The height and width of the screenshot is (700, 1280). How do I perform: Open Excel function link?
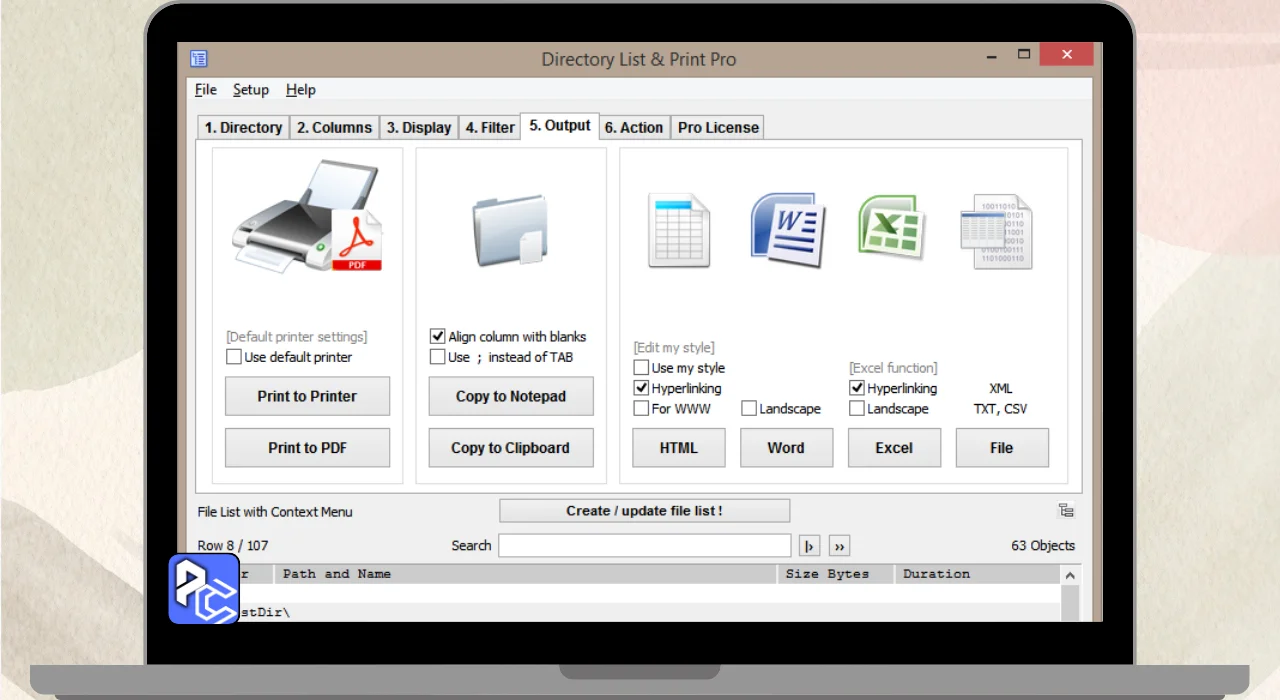tap(894, 368)
